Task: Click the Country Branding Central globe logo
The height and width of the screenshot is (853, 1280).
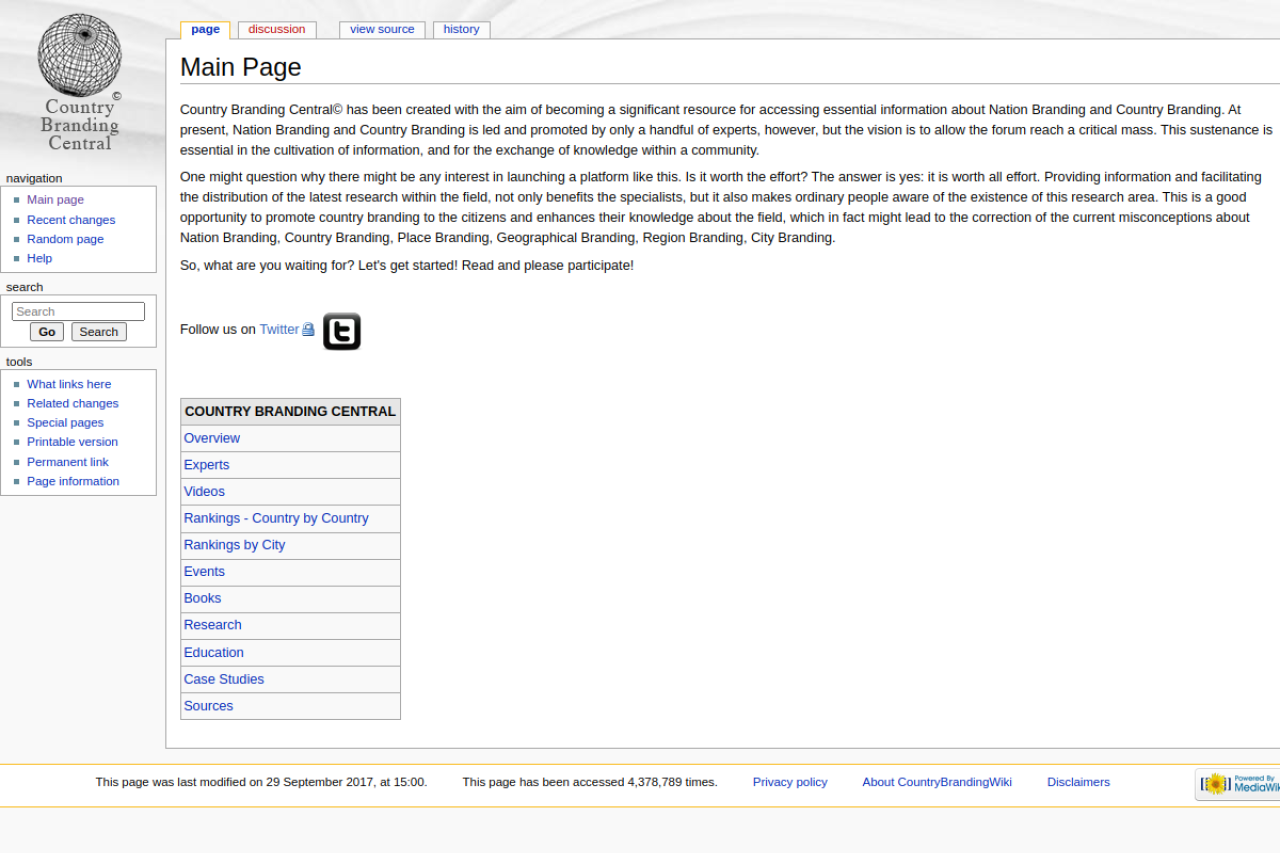Action: click(x=79, y=82)
